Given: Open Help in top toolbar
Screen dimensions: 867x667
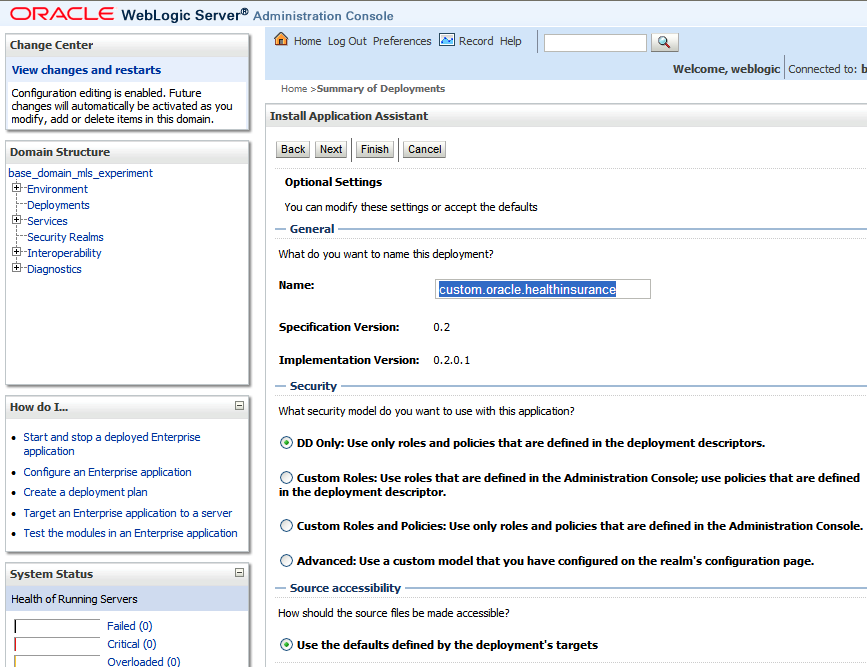Looking at the screenshot, I should (x=510, y=41).
